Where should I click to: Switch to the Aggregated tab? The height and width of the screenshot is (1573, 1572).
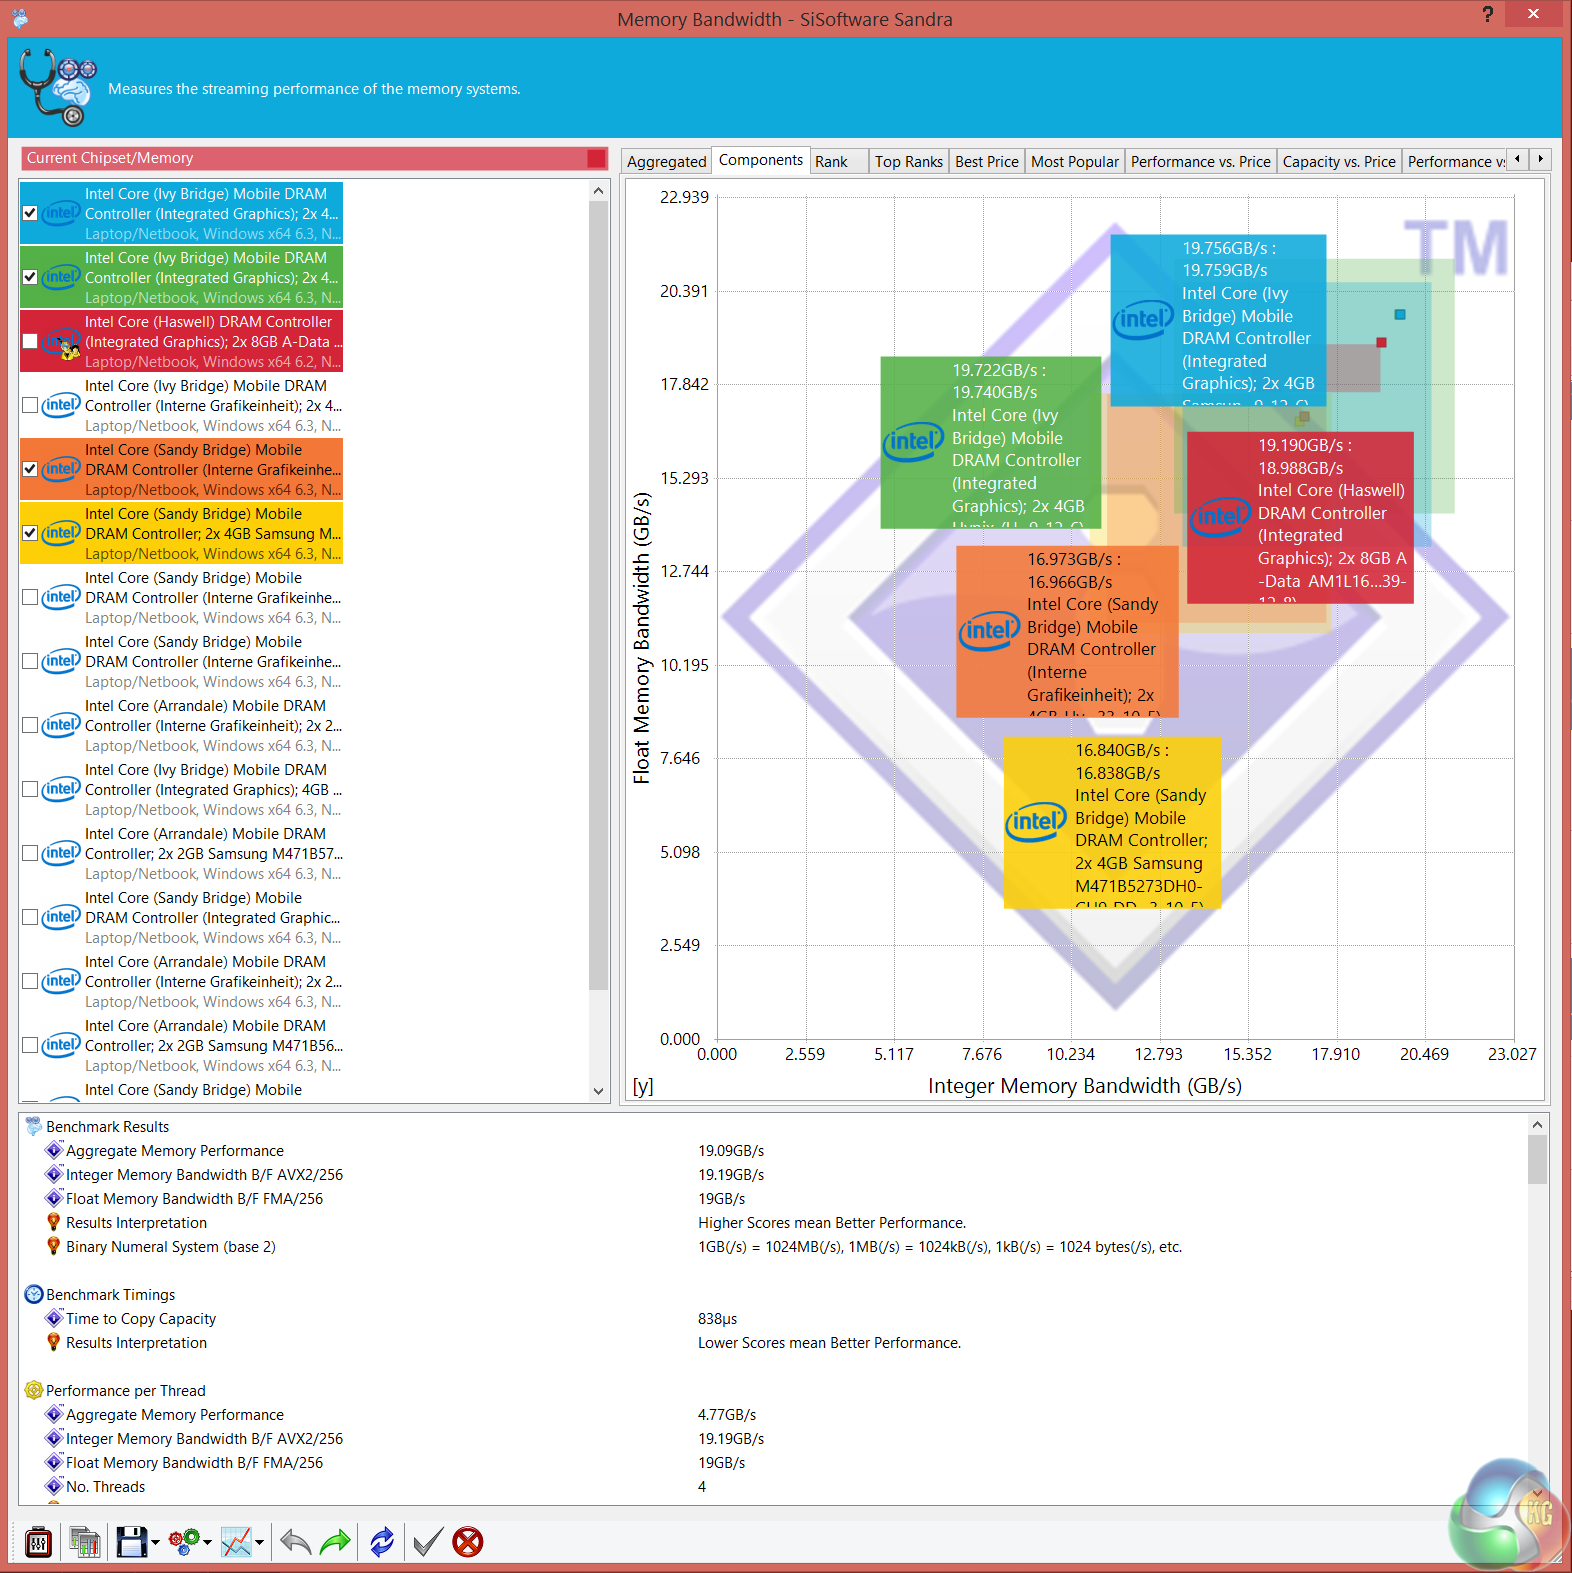[x=666, y=161]
